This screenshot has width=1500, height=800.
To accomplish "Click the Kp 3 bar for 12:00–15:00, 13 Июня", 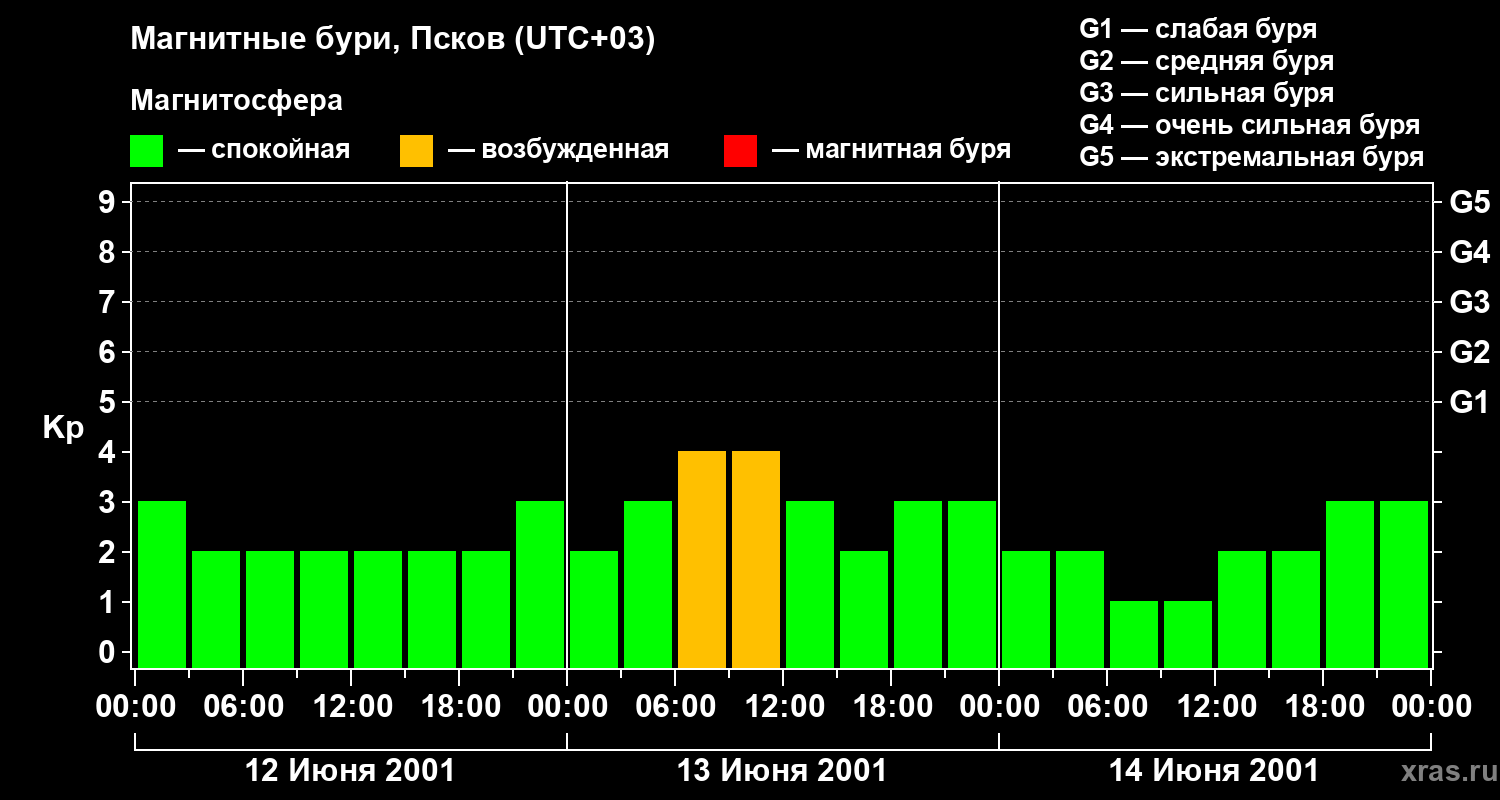I will coord(810,584).
